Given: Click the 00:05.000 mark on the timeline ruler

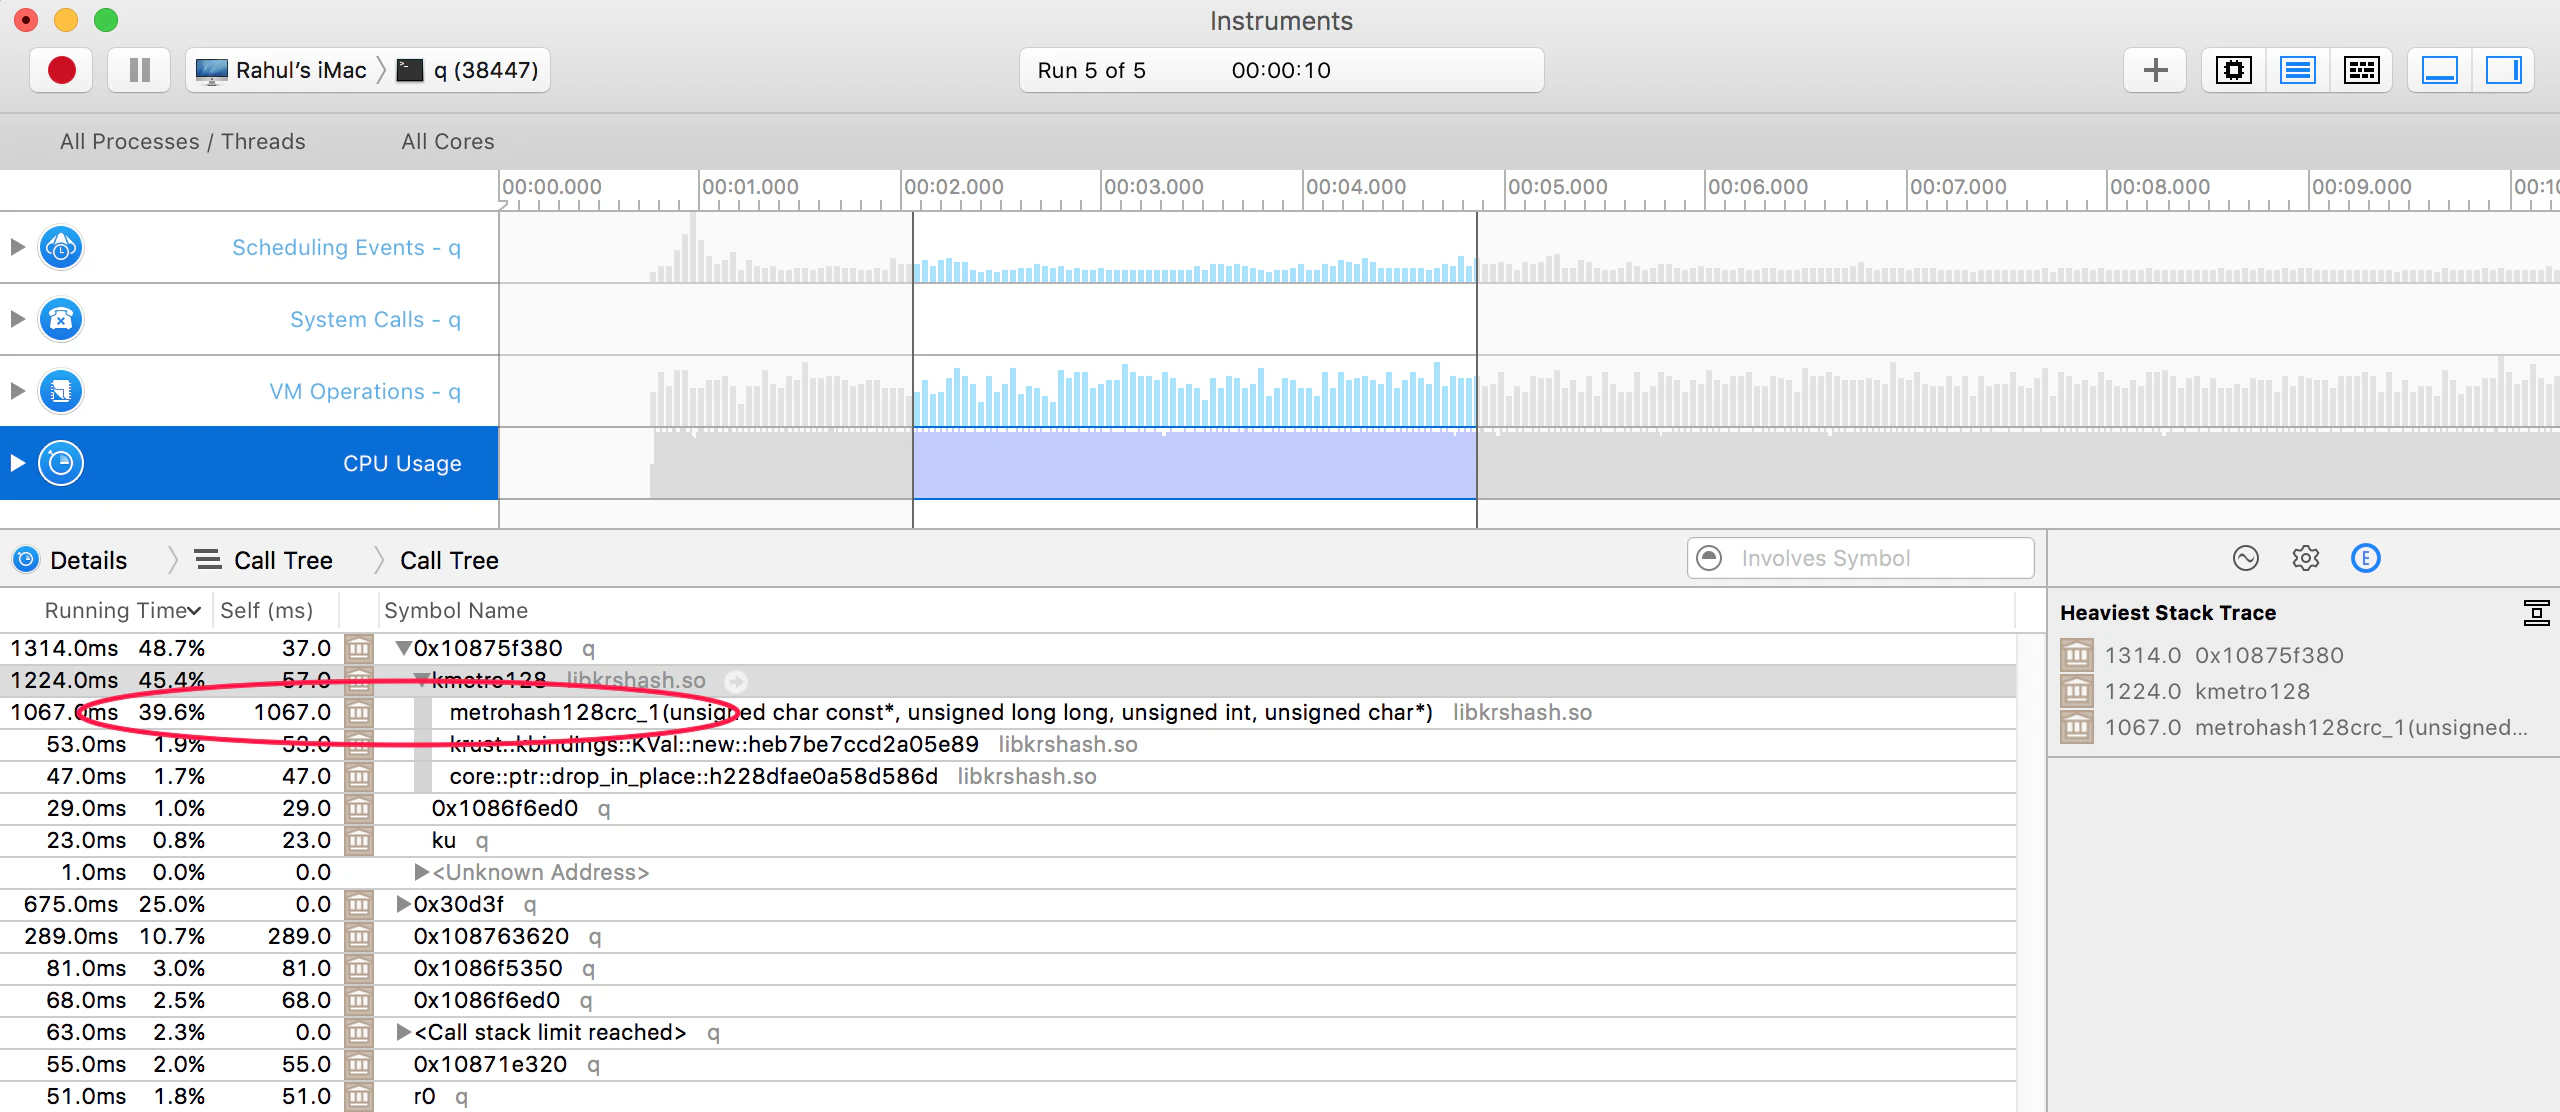Looking at the screenshot, I should pos(1557,187).
